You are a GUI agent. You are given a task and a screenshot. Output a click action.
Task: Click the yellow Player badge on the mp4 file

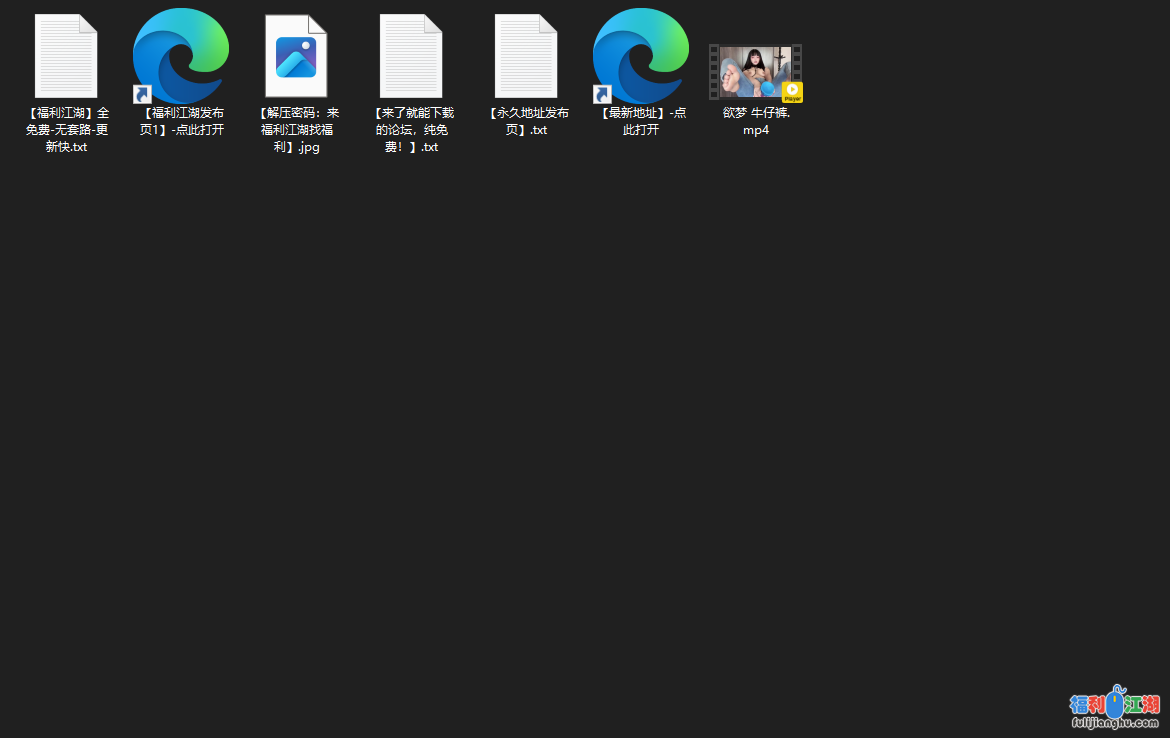pyautogui.click(x=792, y=92)
